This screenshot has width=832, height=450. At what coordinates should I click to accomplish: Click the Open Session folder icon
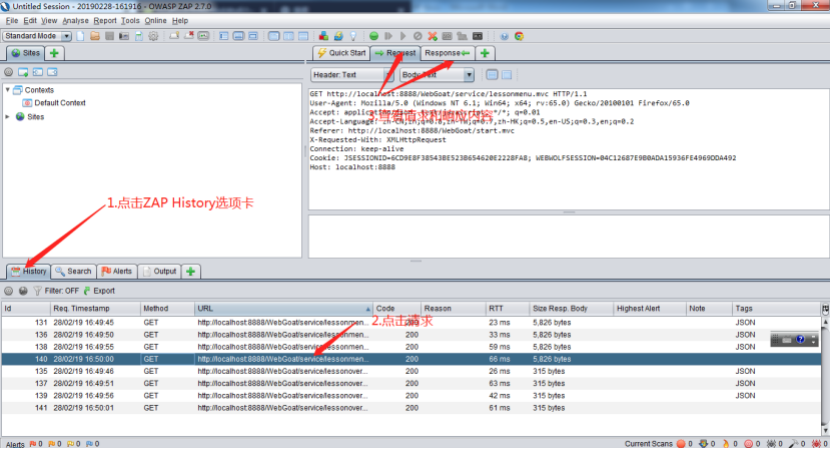[95, 36]
